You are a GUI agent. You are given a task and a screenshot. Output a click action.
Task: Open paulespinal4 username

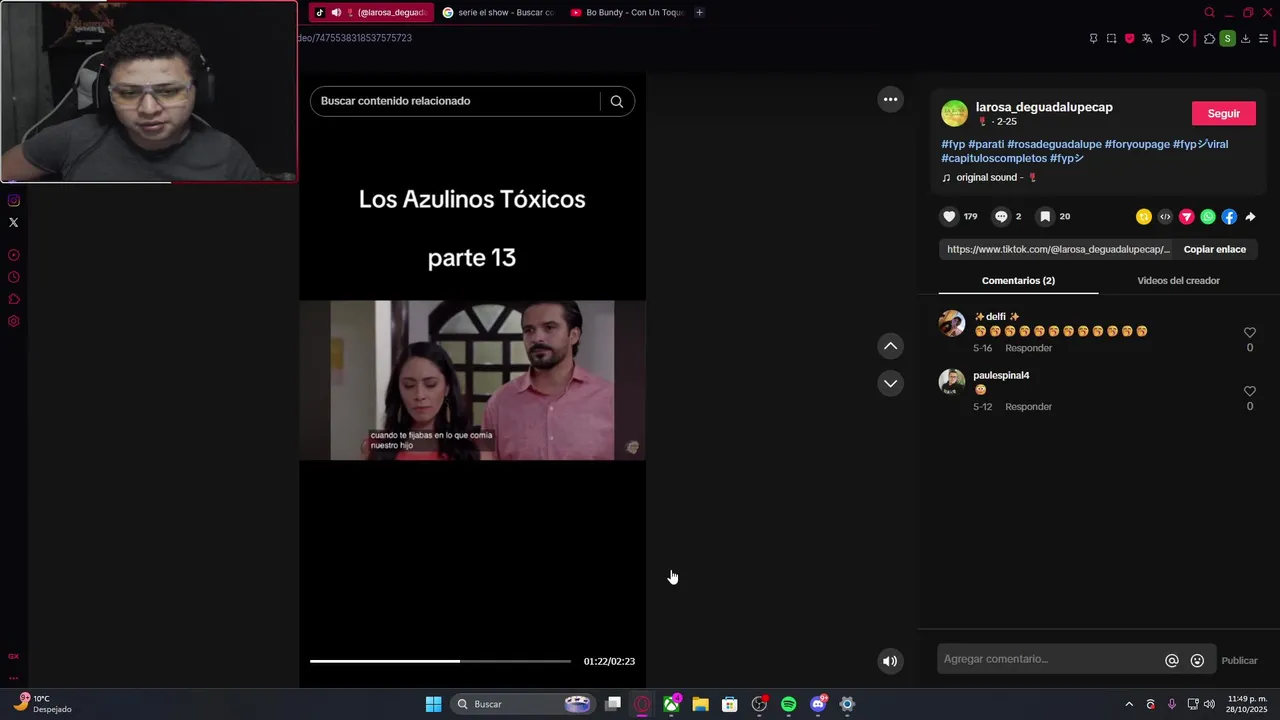1001,375
